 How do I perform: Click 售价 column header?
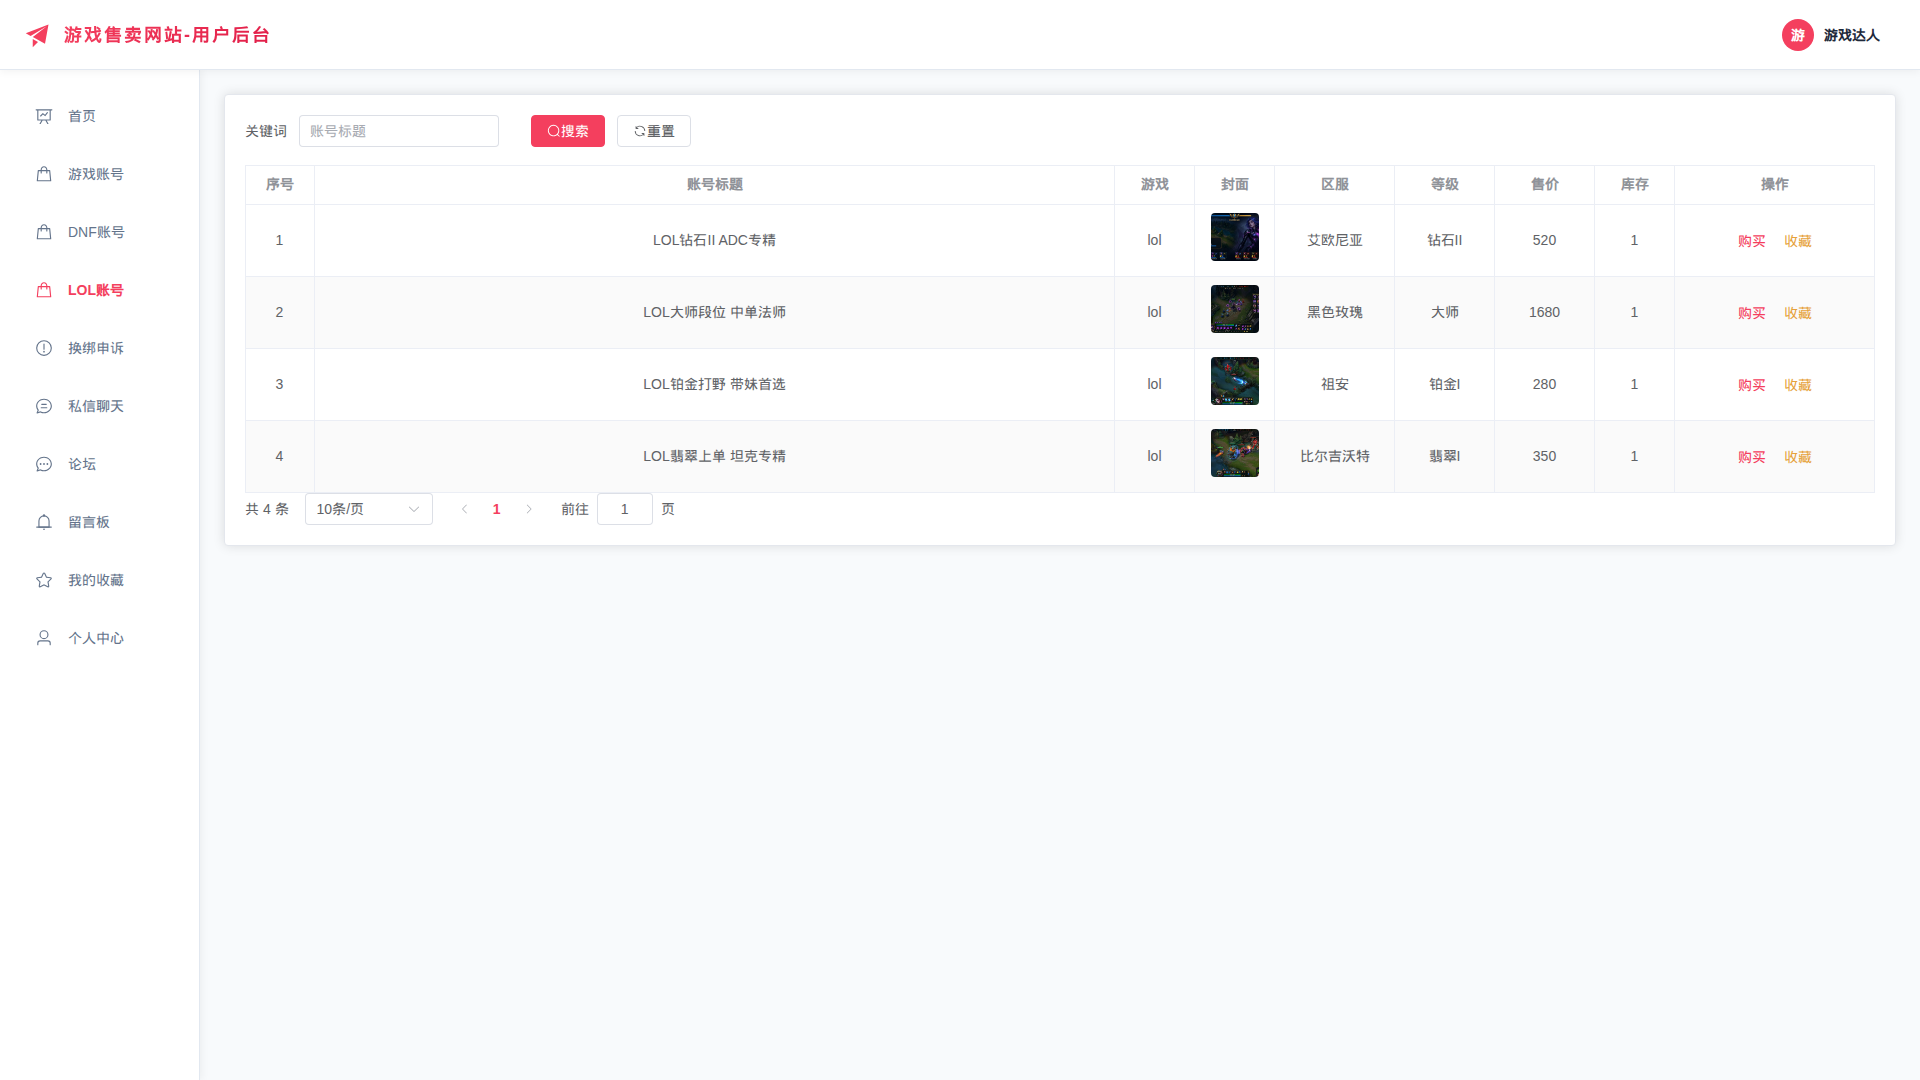point(1544,184)
